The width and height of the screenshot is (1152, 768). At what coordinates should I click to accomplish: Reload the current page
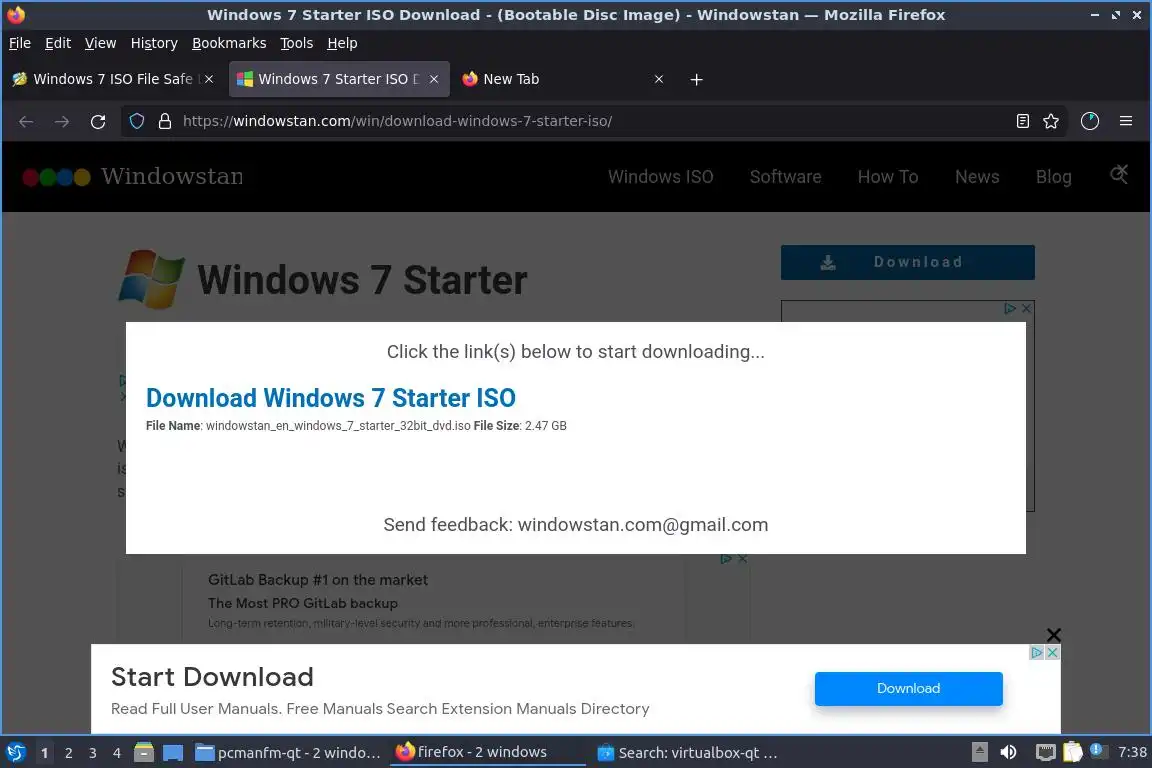tap(98, 121)
